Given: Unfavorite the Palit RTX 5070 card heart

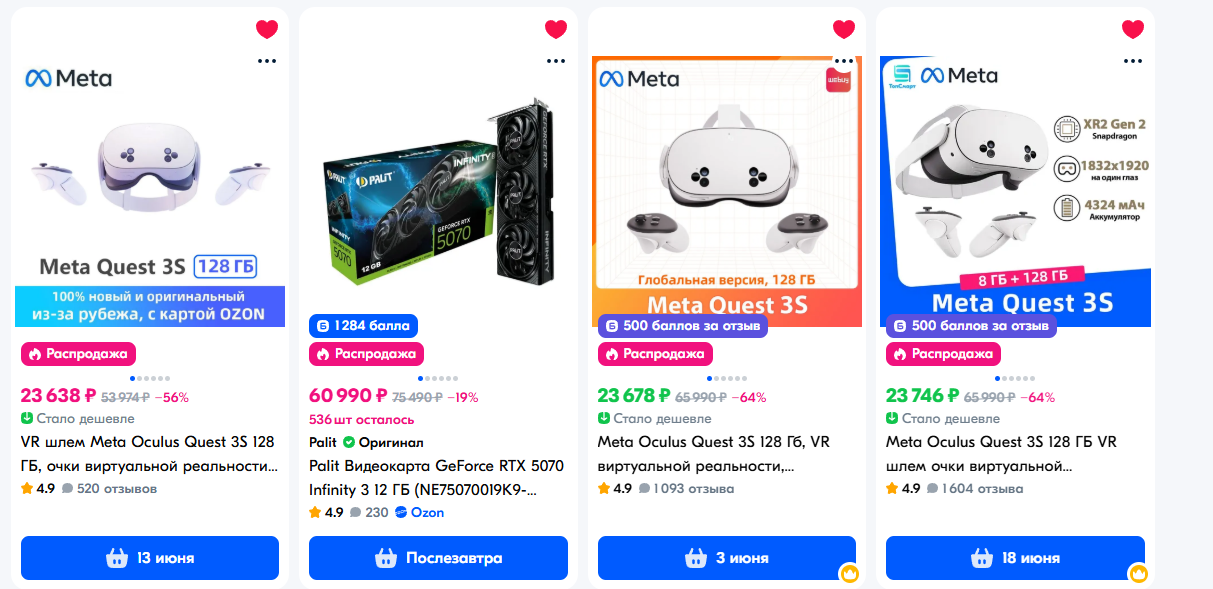Looking at the screenshot, I should [x=556, y=29].
